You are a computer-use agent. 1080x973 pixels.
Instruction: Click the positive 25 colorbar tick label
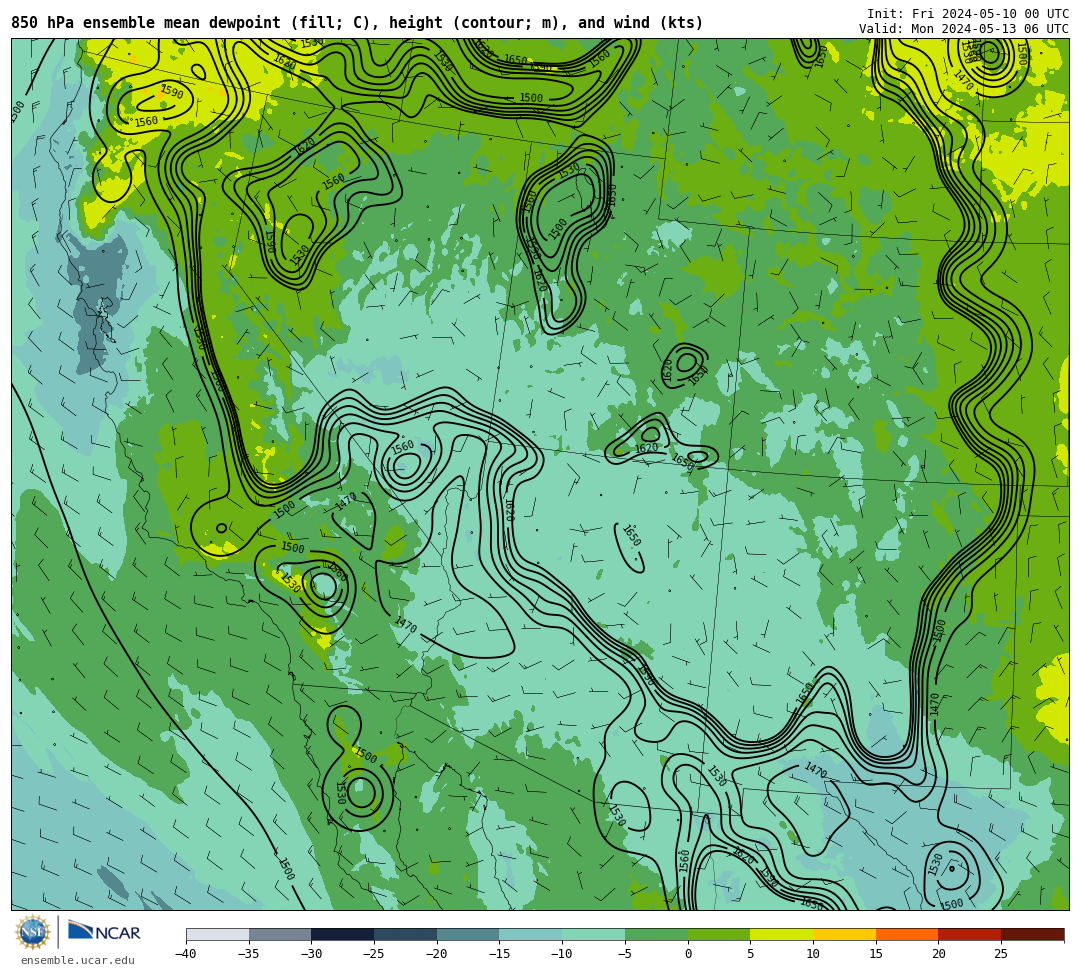point(1001,954)
